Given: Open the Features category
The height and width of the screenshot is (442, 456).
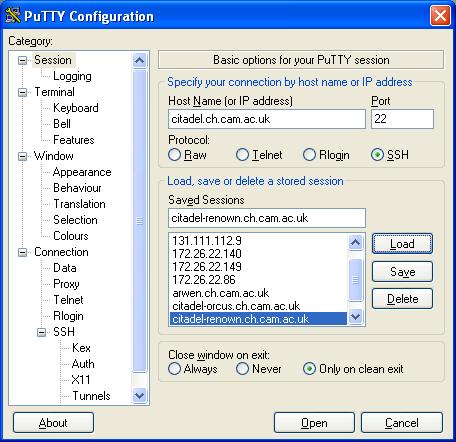Looking at the screenshot, I should pyautogui.click(x=74, y=140).
